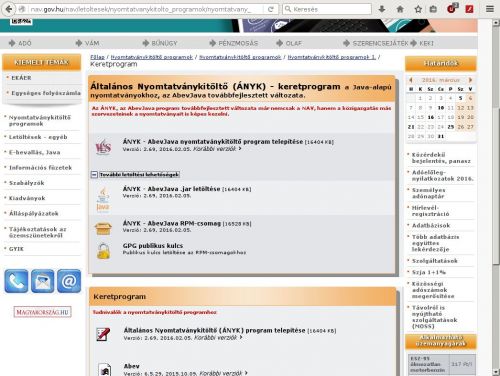Open Adóelőleg-nyilatkozatok 2016 link
This screenshot has height=376, width=500.
[x=443, y=175]
